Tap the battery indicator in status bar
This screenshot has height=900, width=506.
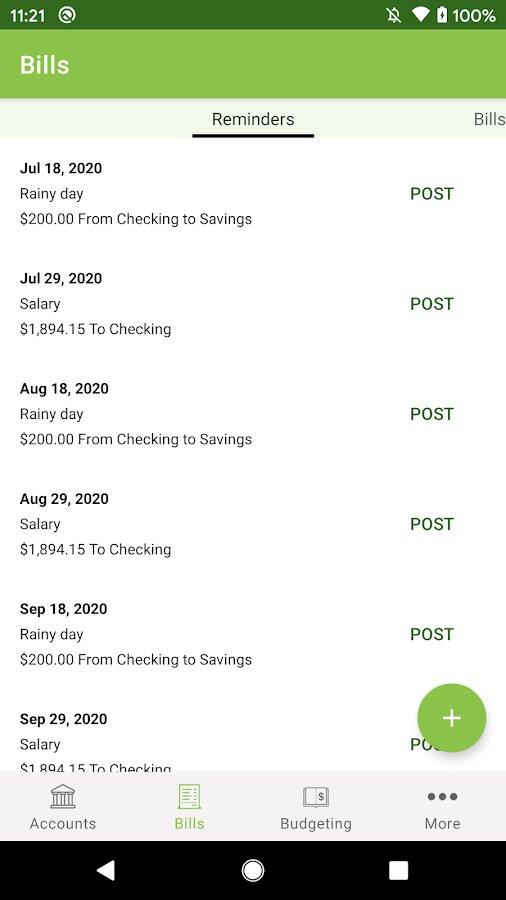pos(442,15)
